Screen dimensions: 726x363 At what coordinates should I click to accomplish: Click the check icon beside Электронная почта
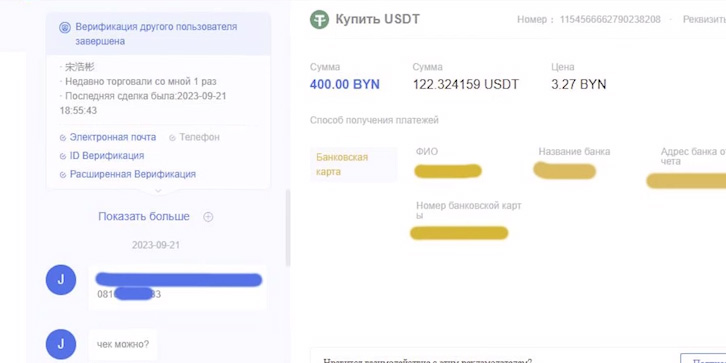tap(63, 138)
